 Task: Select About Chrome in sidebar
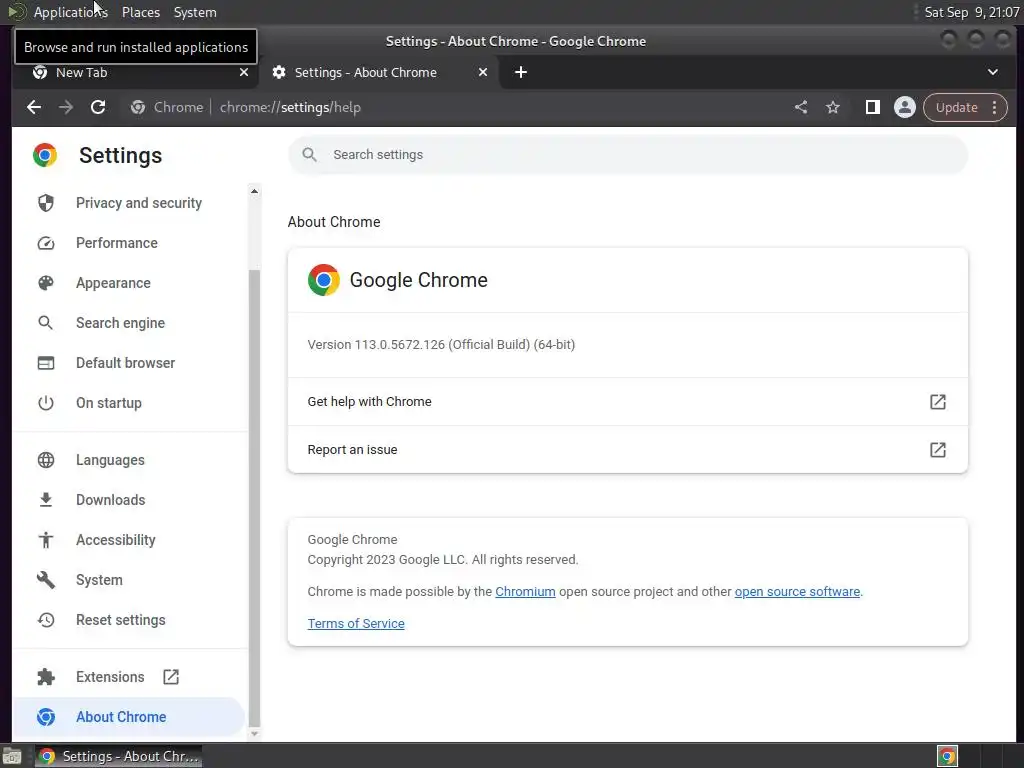pos(129,717)
